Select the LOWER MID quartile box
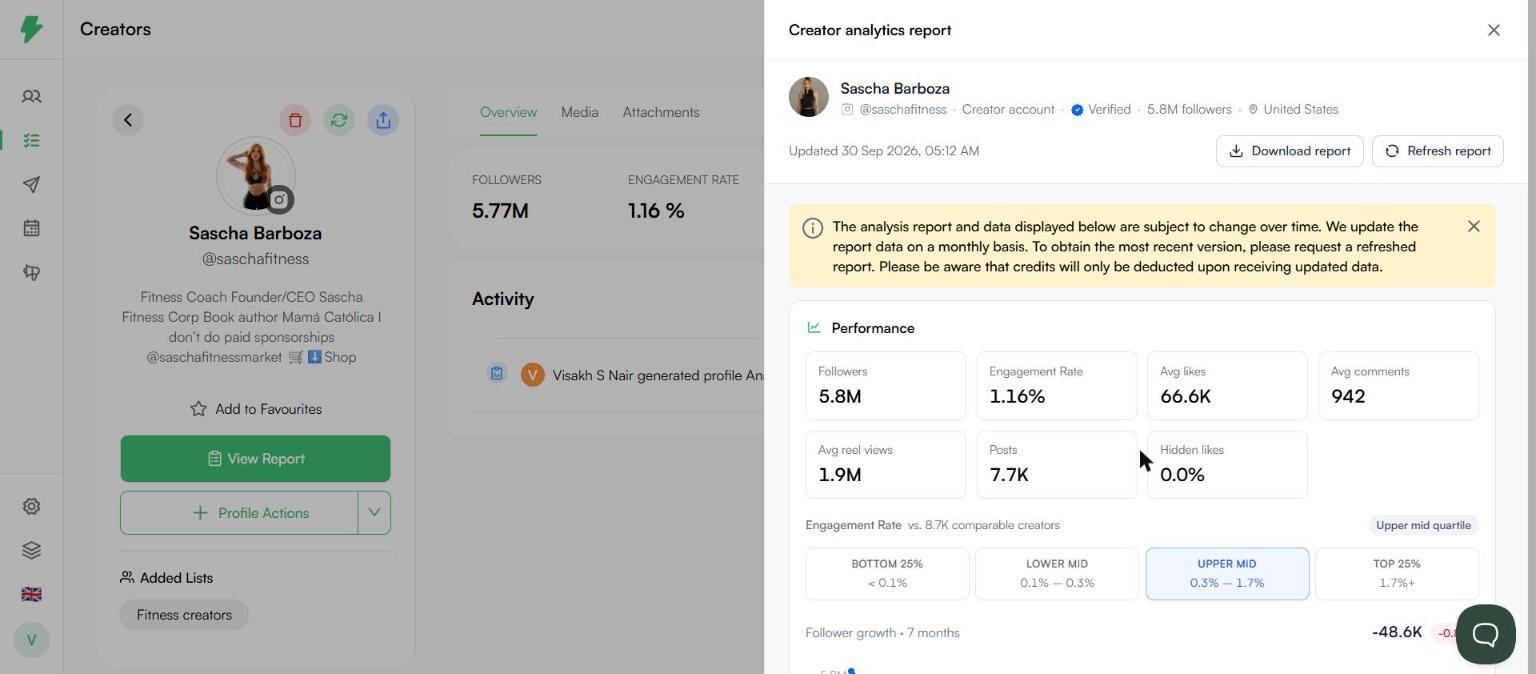Viewport: 1536px width, 674px height. tap(1057, 574)
